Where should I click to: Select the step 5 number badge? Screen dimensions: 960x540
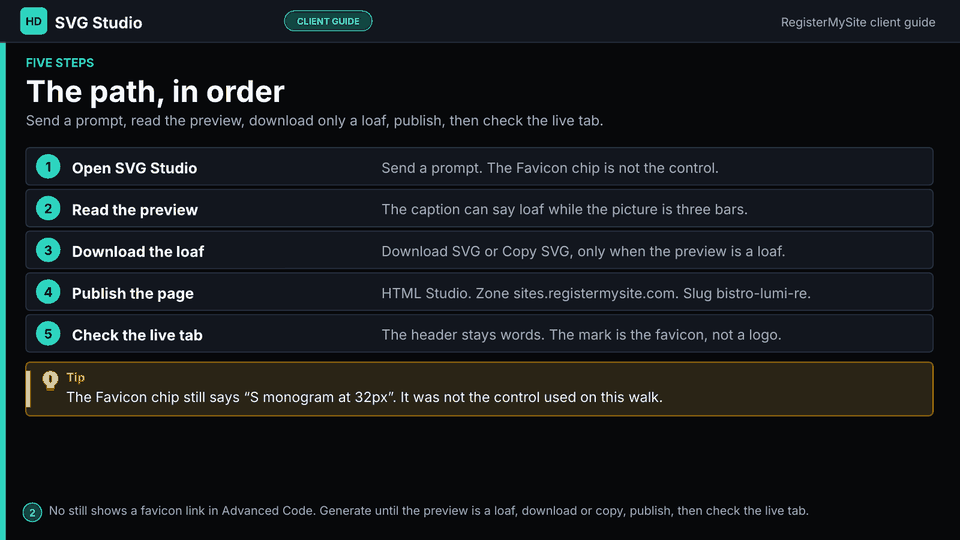click(48, 334)
